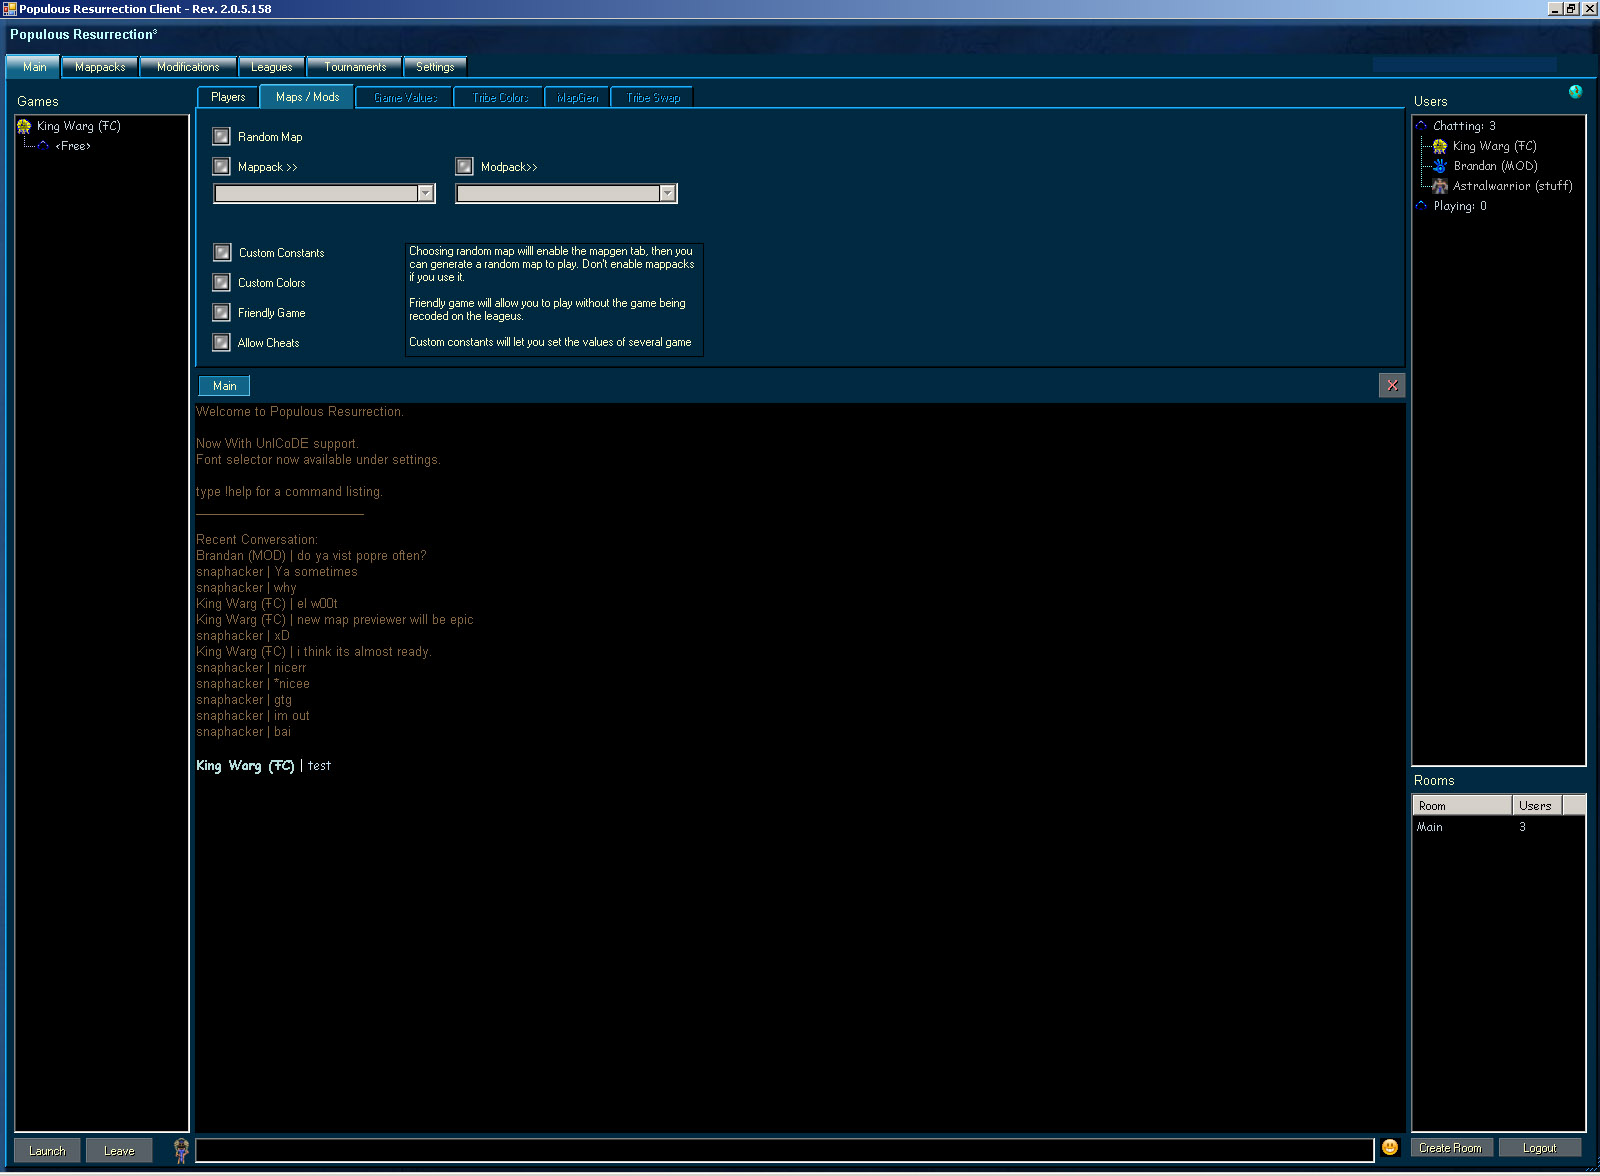Open the Mappack dropdown list
This screenshot has height=1176, width=1600.
(x=425, y=193)
